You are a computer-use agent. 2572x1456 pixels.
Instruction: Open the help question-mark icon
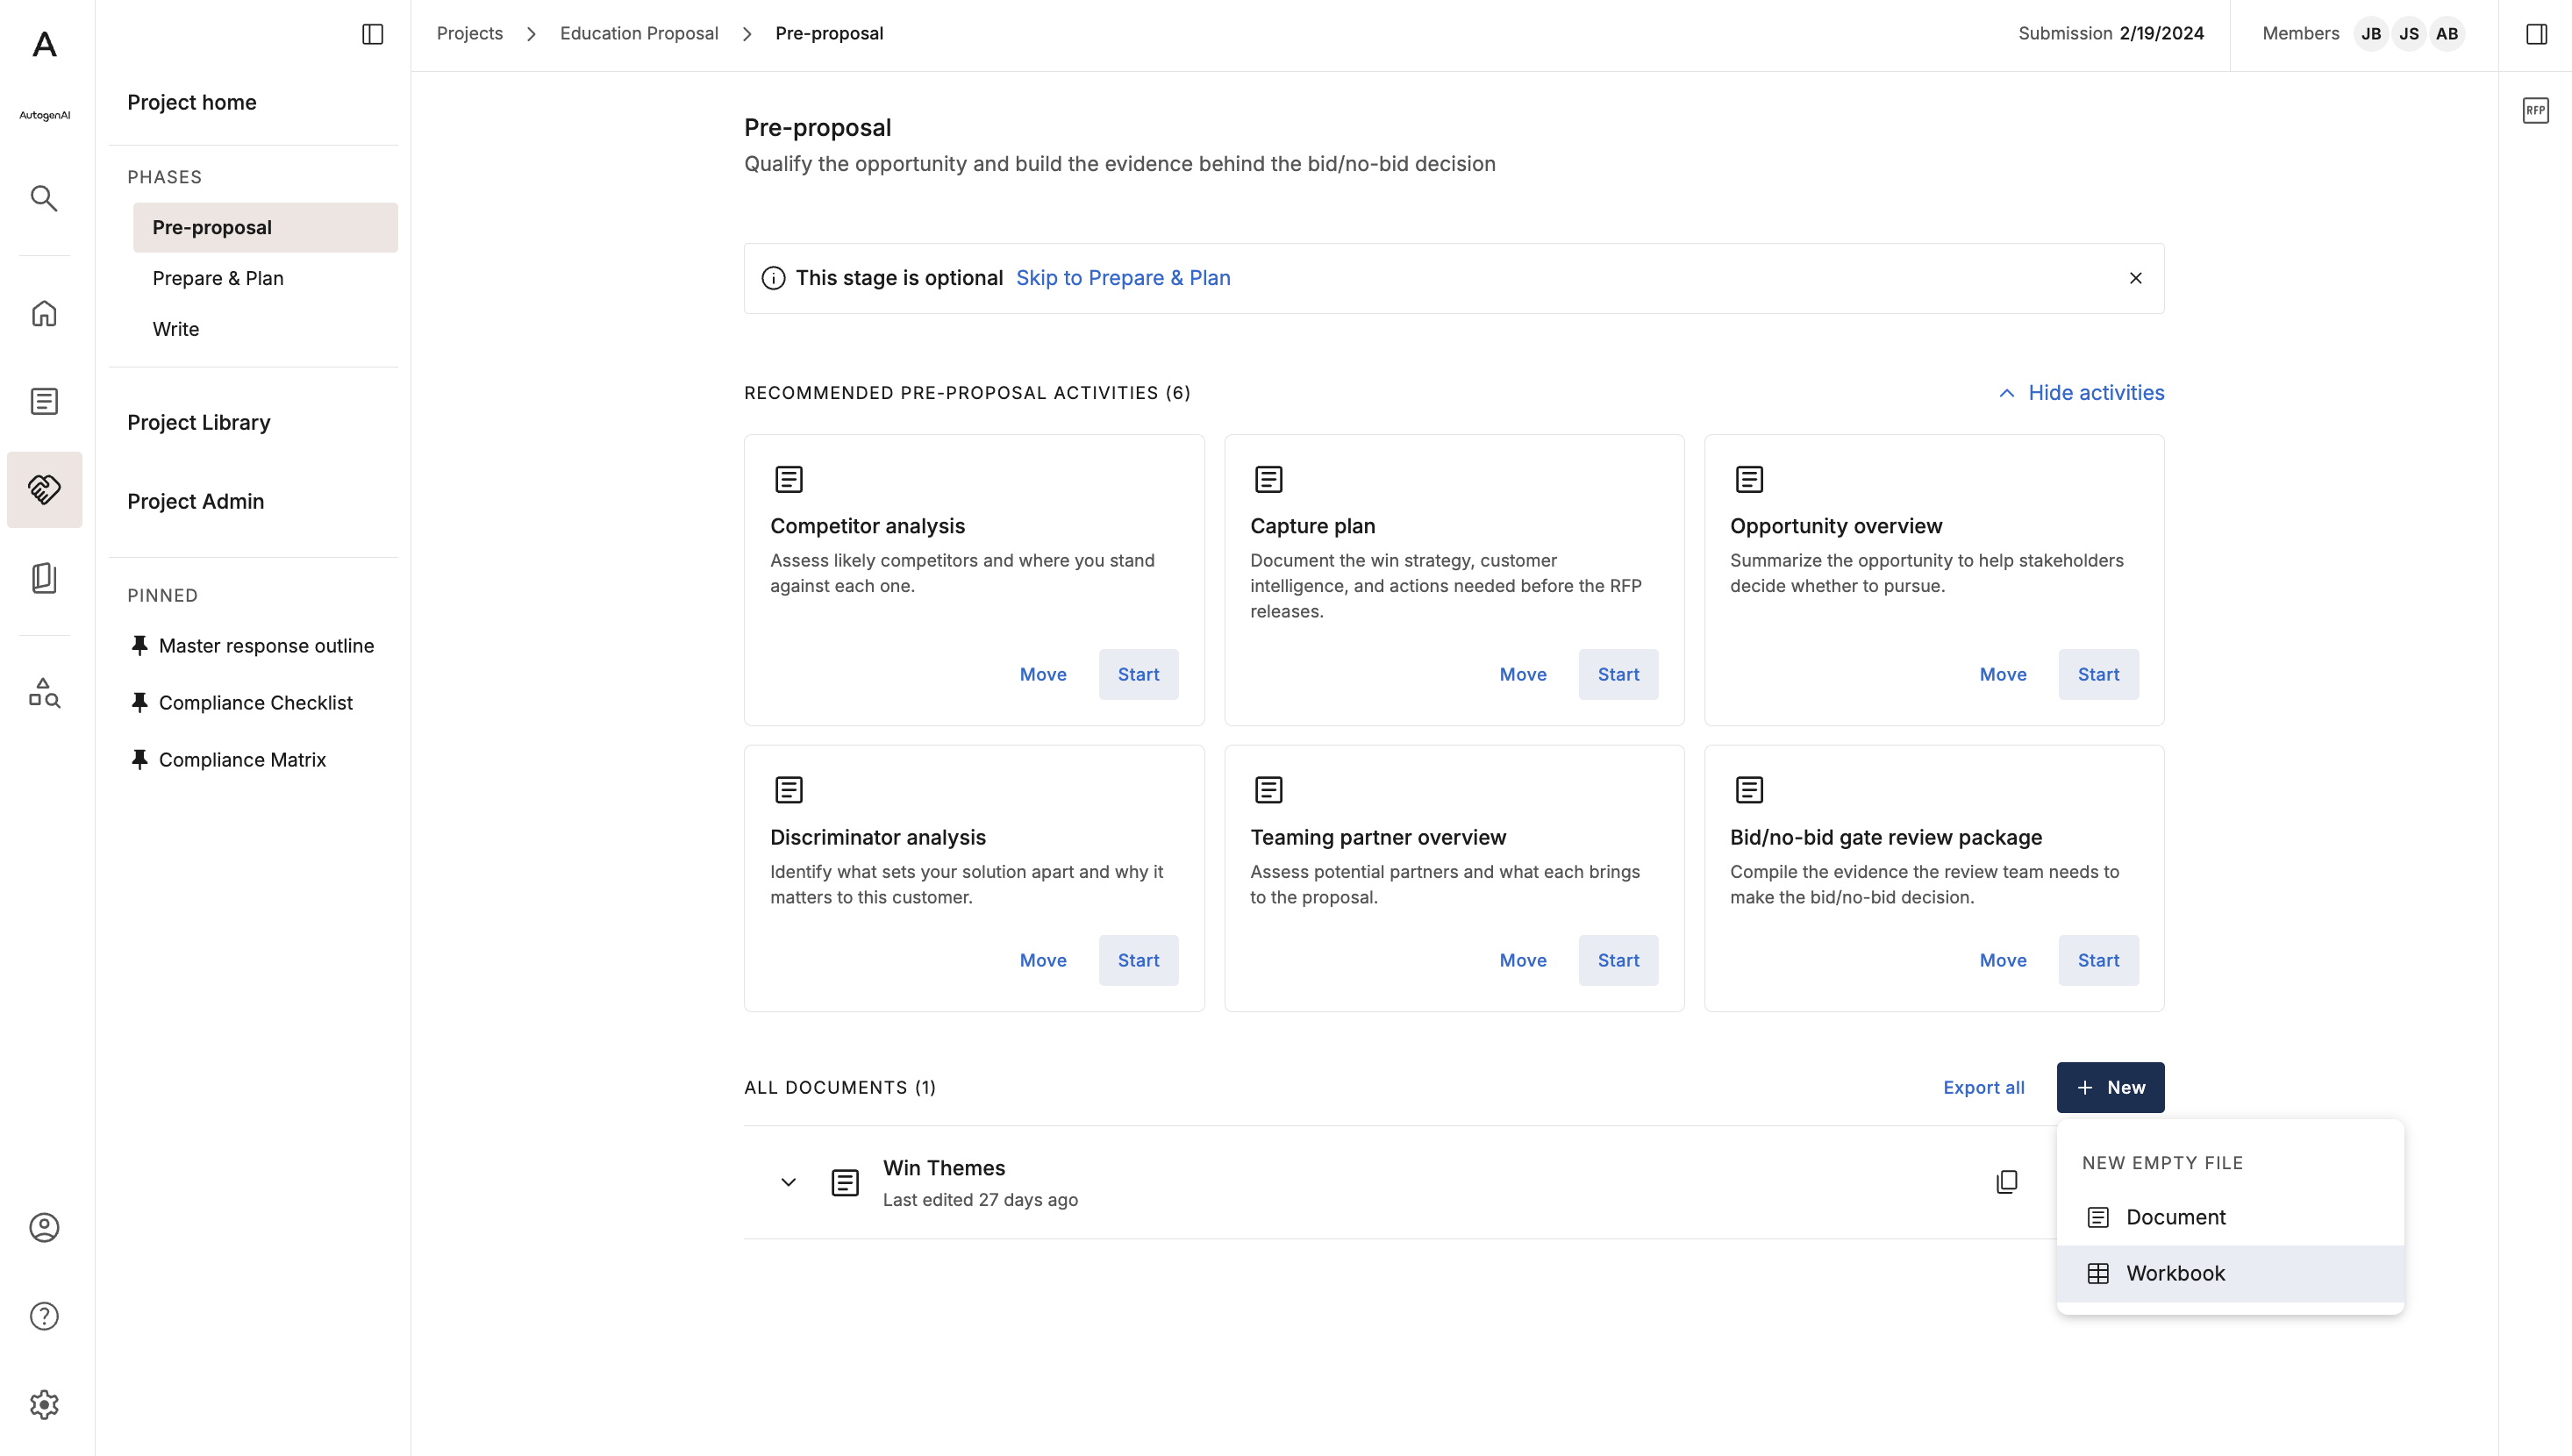(44, 1316)
